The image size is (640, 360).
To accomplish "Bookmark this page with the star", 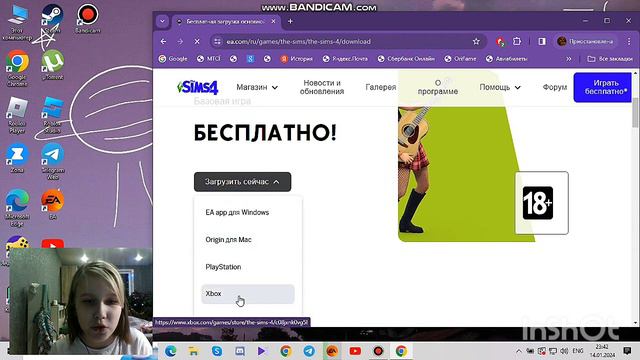I will (x=476, y=42).
